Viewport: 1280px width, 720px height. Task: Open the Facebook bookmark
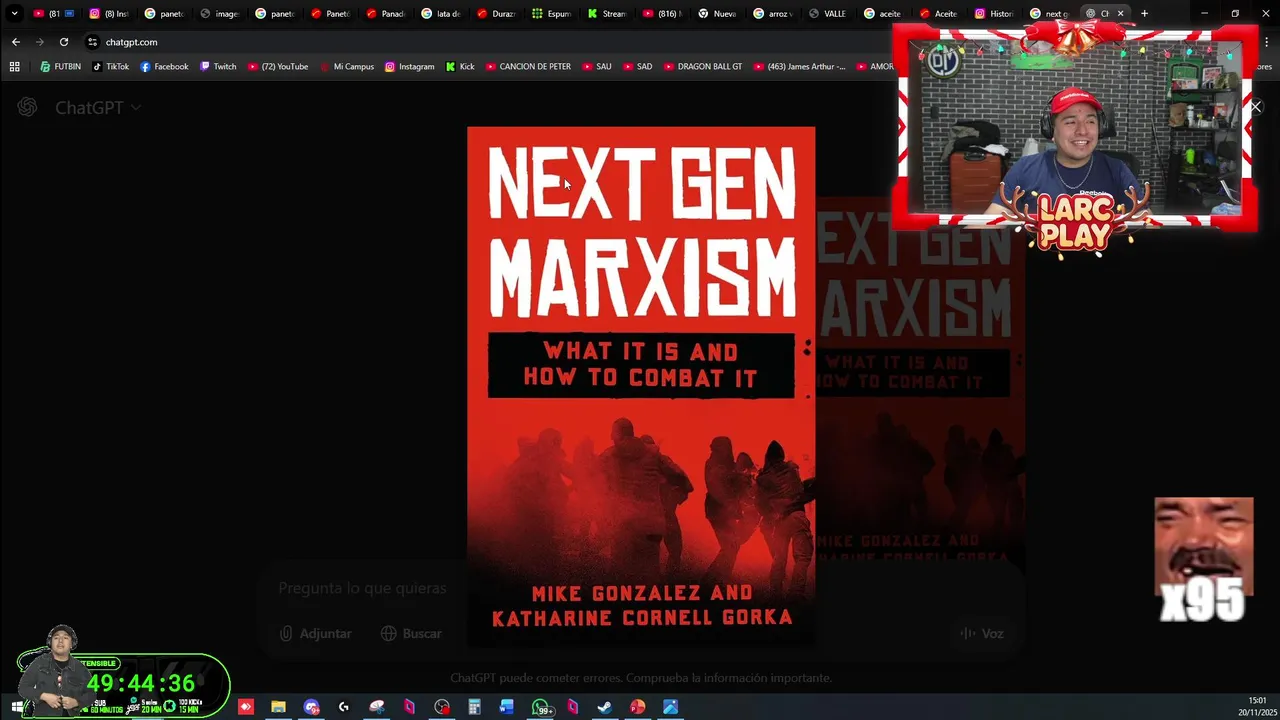pos(164,66)
